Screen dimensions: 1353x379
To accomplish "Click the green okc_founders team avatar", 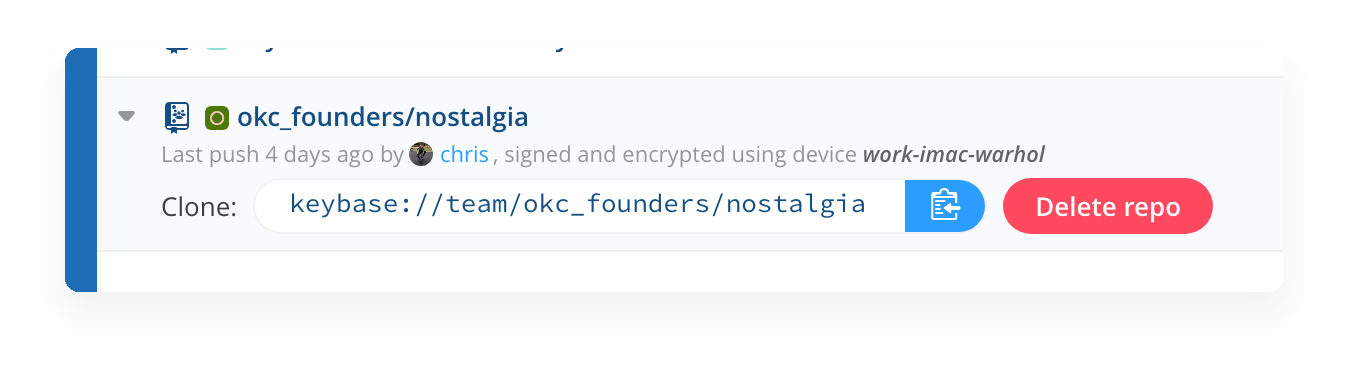I will [x=217, y=118].
